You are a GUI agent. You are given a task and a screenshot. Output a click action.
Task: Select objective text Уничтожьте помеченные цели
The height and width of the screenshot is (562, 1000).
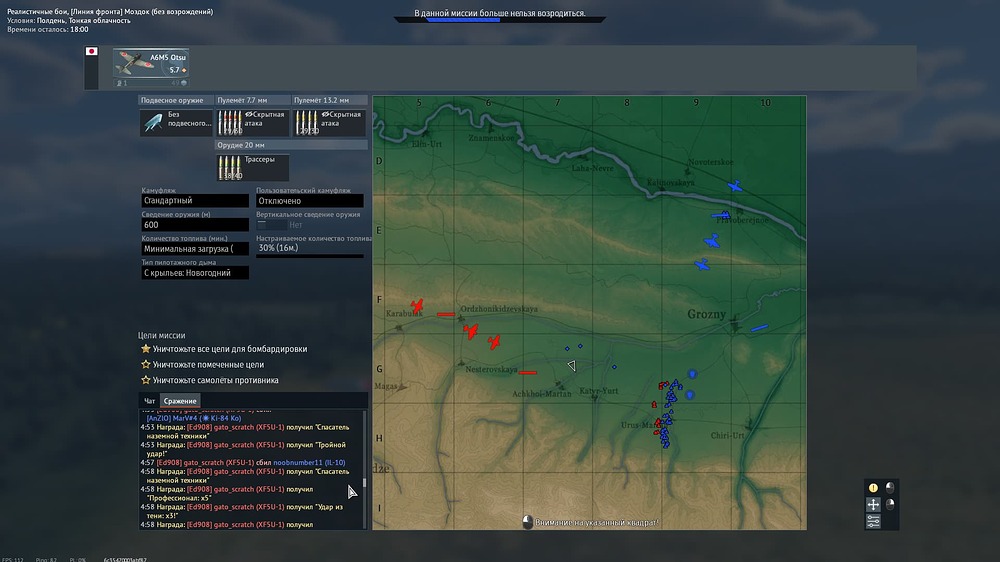pyautogui.click(x=208, y=365)
